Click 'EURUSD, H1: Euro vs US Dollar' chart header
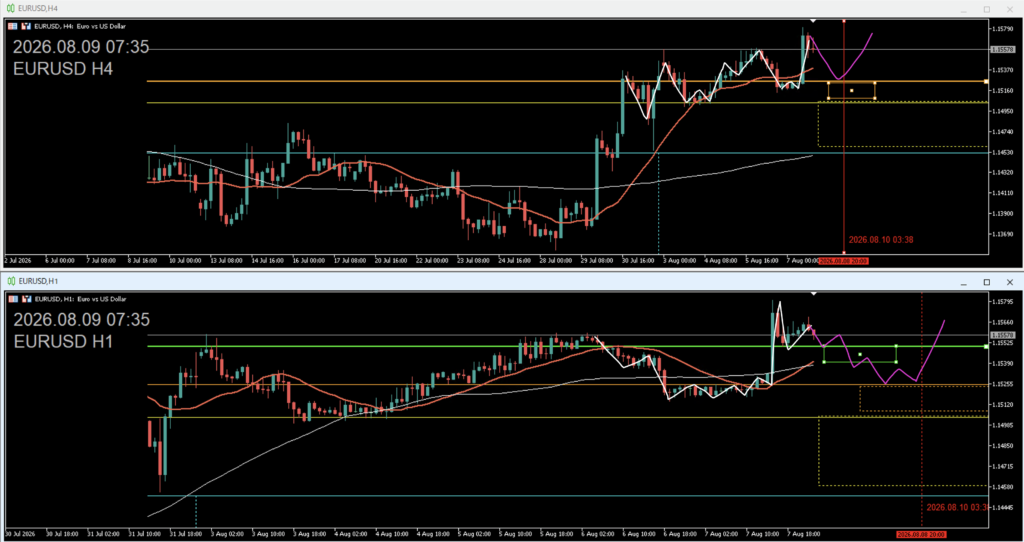This screenshot has width=1024, height=542. coord(80,298)
